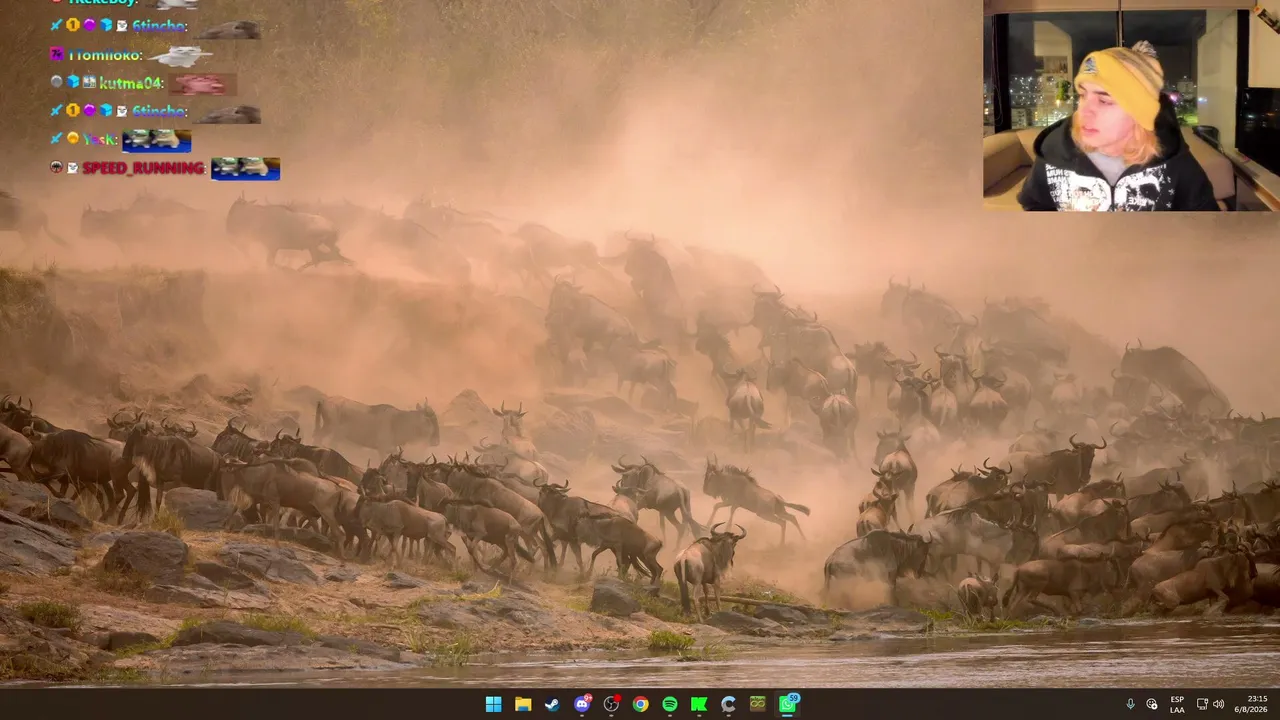Click the volume speaker tray icon
This screenshot has height=720, width=1280.
[1218, 704]
